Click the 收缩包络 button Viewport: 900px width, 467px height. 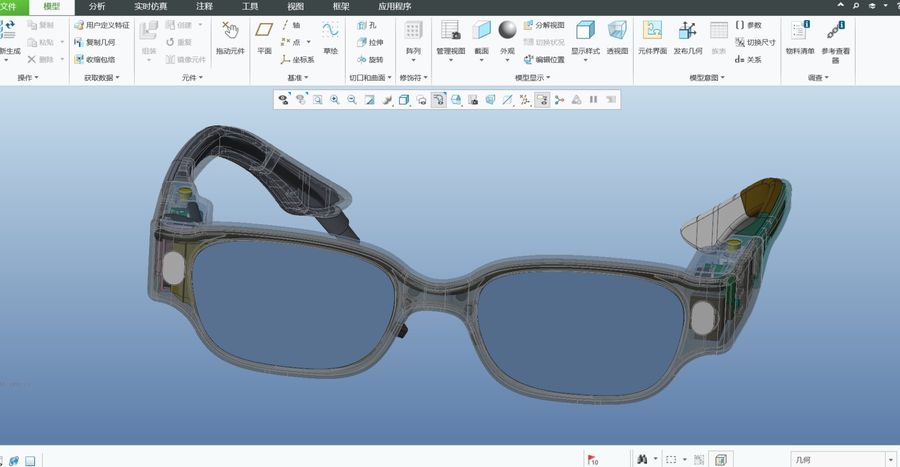tap(95, 60)
